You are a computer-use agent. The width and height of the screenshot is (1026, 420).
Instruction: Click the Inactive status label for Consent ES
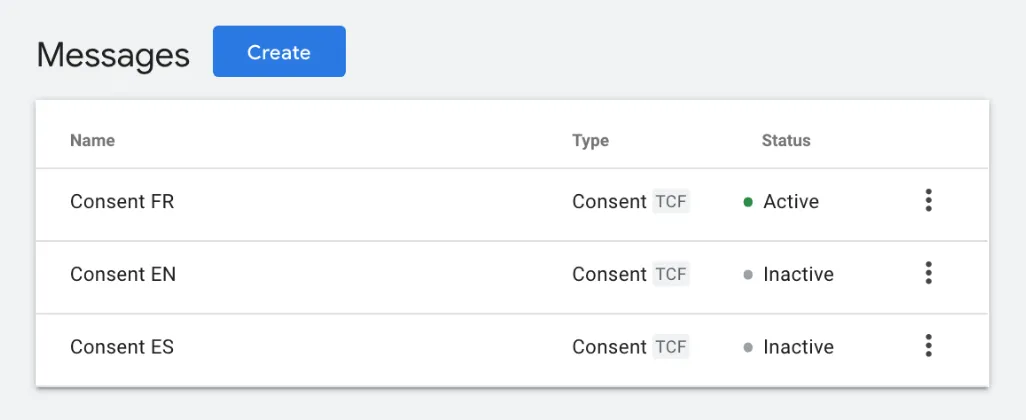(798, 347)
